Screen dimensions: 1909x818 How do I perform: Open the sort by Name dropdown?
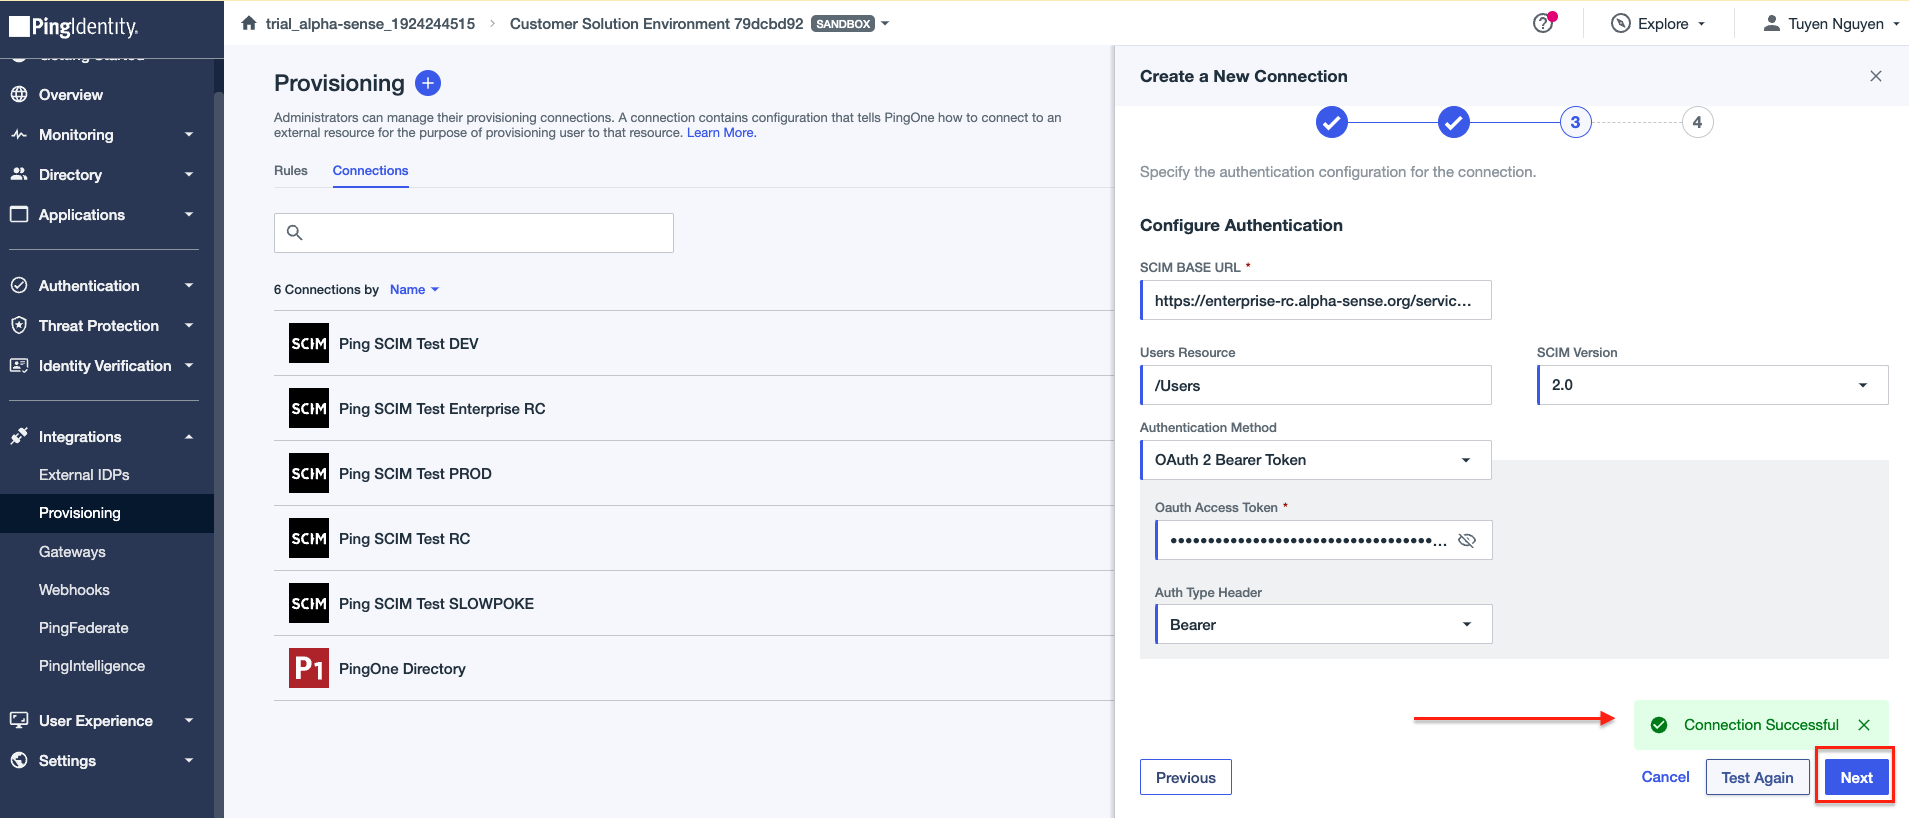coord(414,289)
